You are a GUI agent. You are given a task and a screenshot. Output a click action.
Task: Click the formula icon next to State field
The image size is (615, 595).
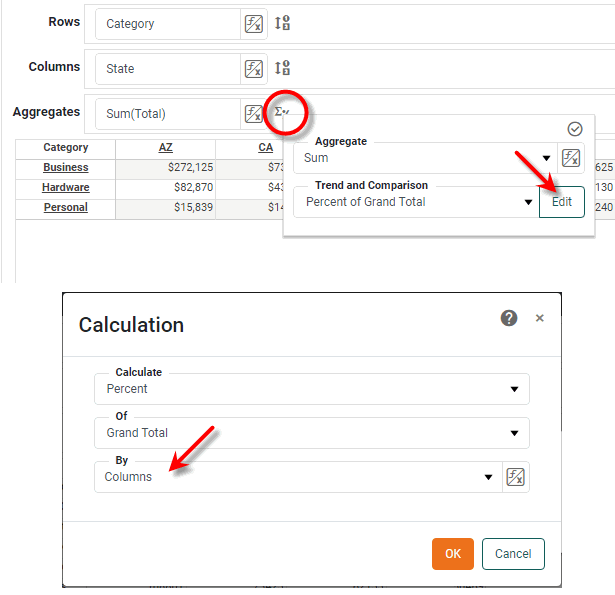[x=254, y=69]
